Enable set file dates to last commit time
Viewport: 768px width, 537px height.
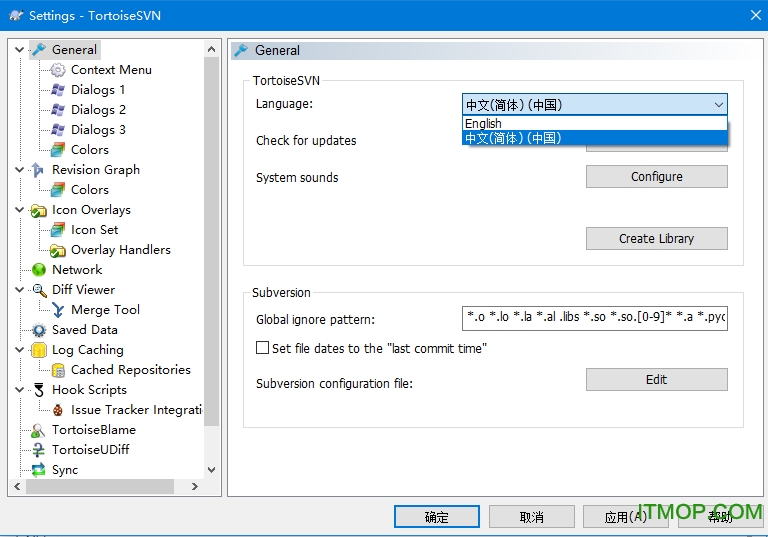[x=263, y=348]
